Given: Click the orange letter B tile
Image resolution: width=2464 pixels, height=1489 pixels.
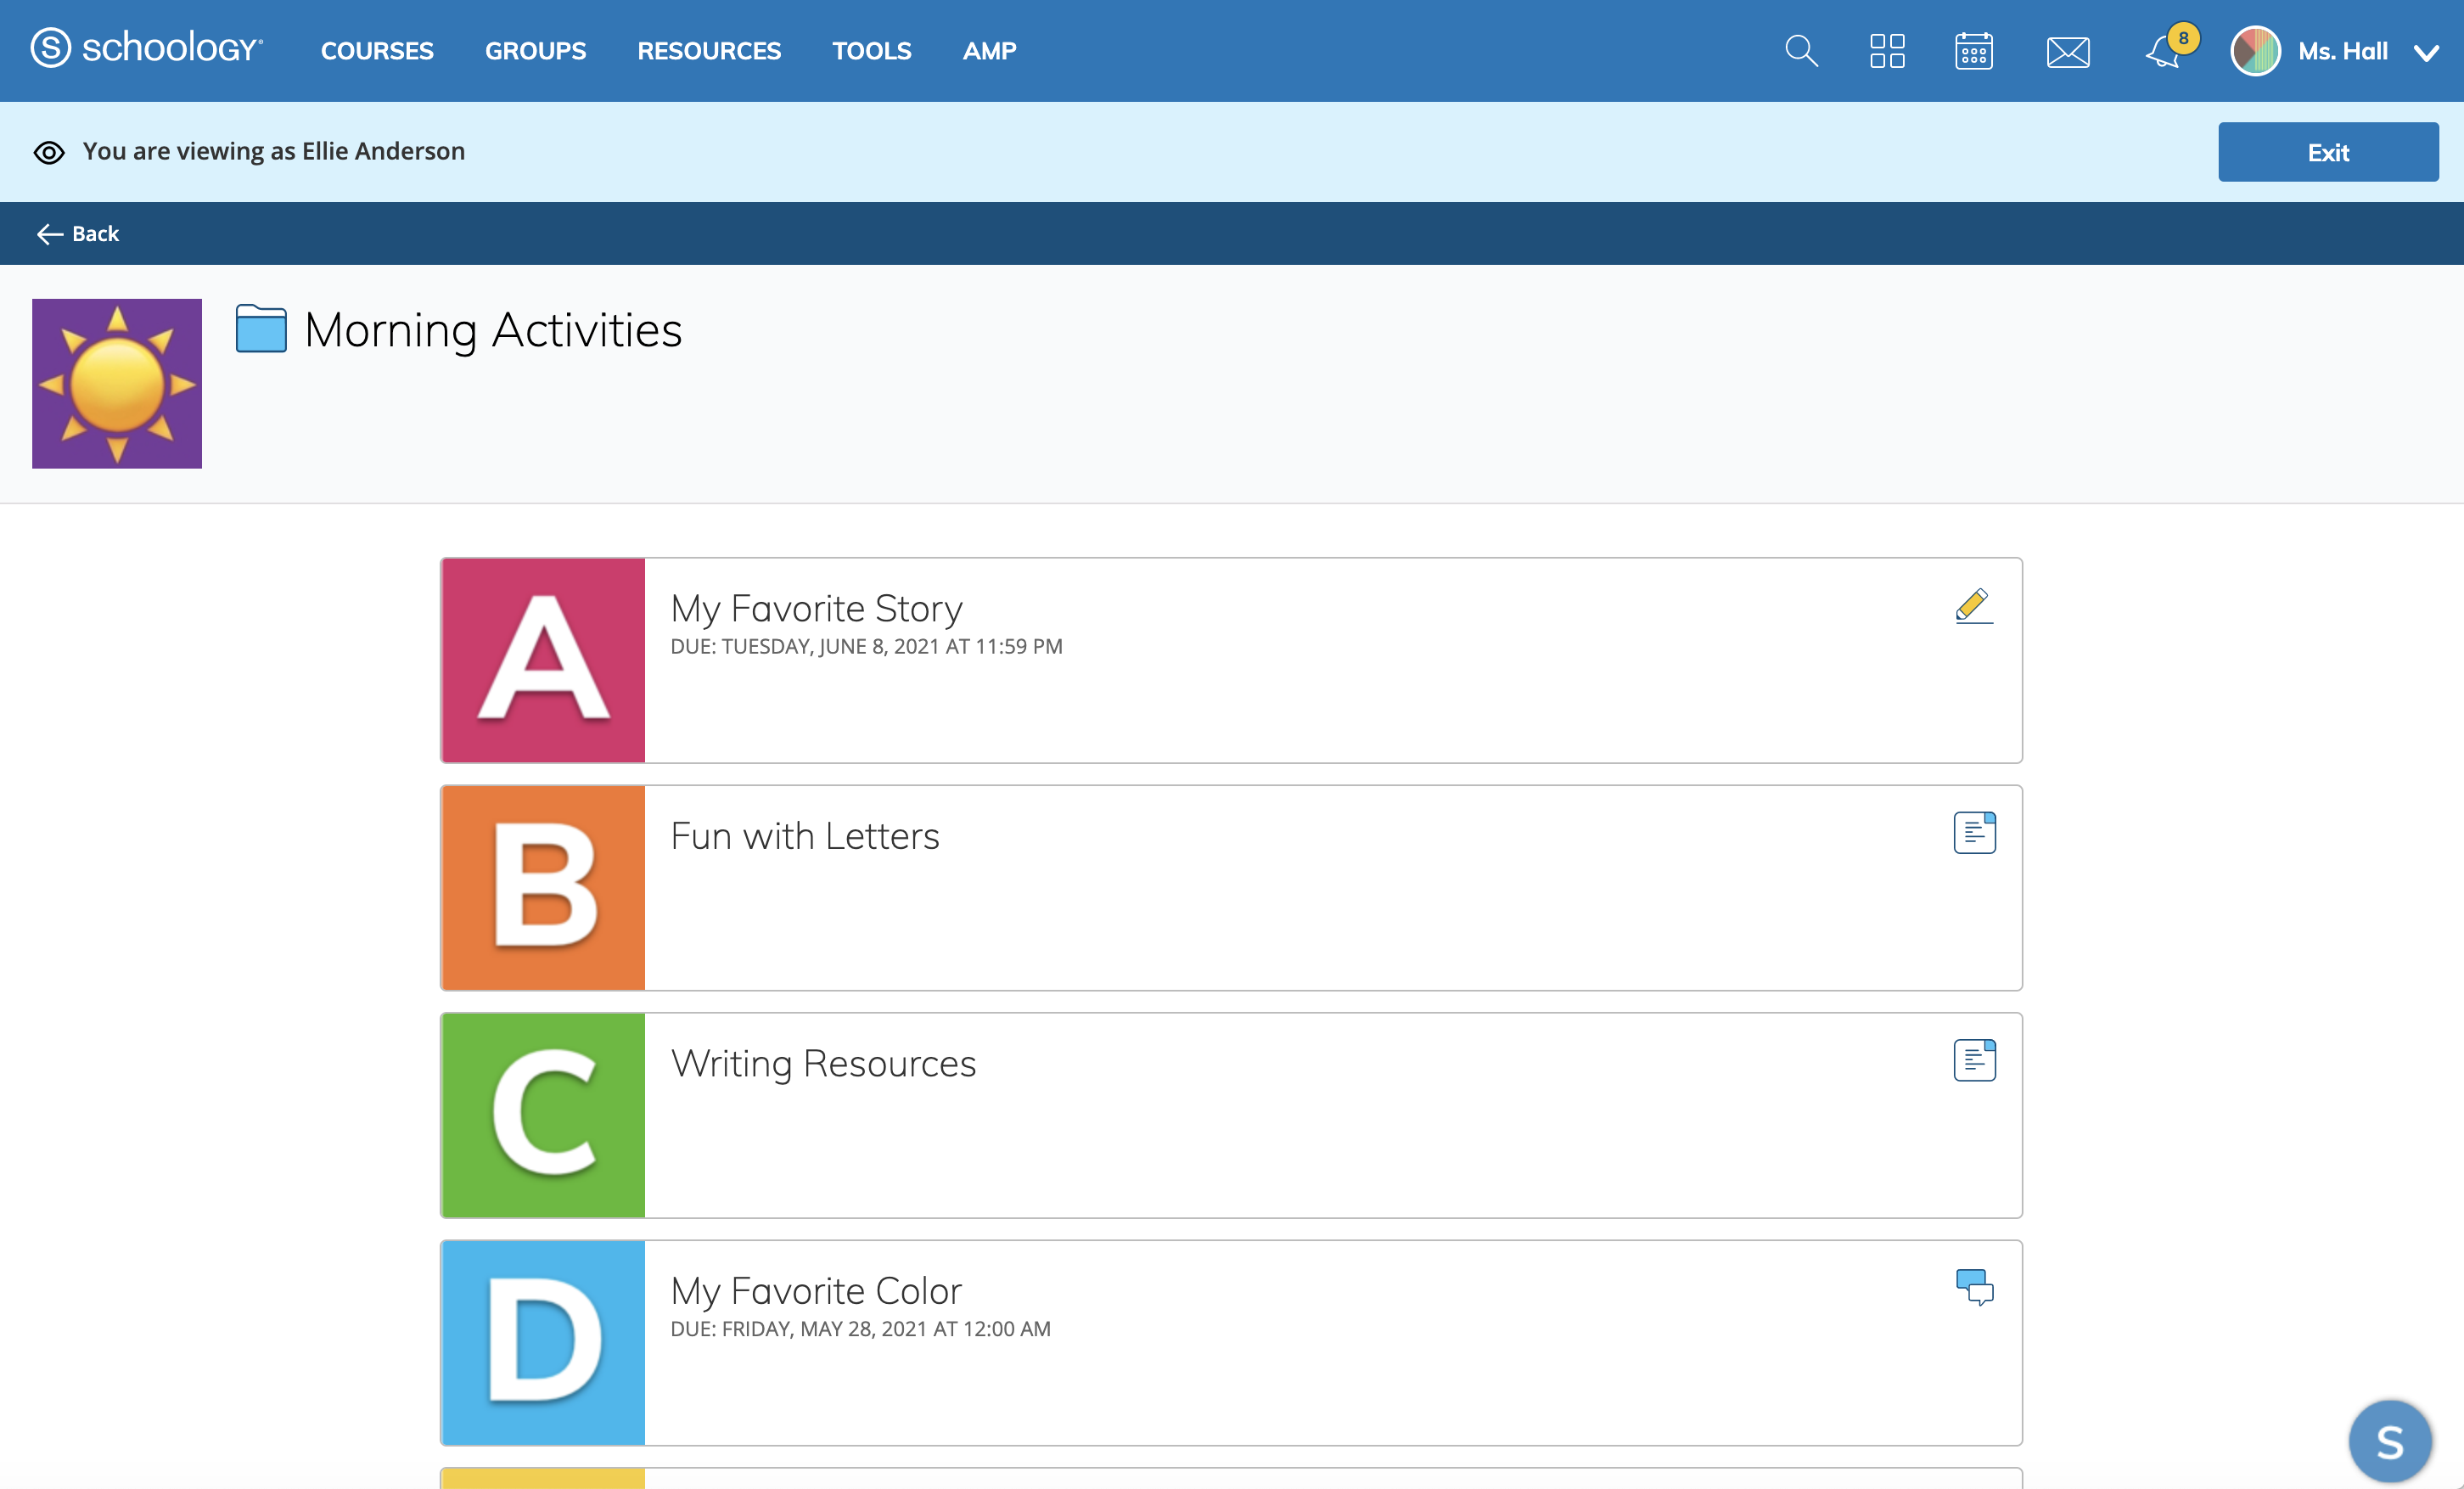Looking at the screenshot, I should (543, 888).
